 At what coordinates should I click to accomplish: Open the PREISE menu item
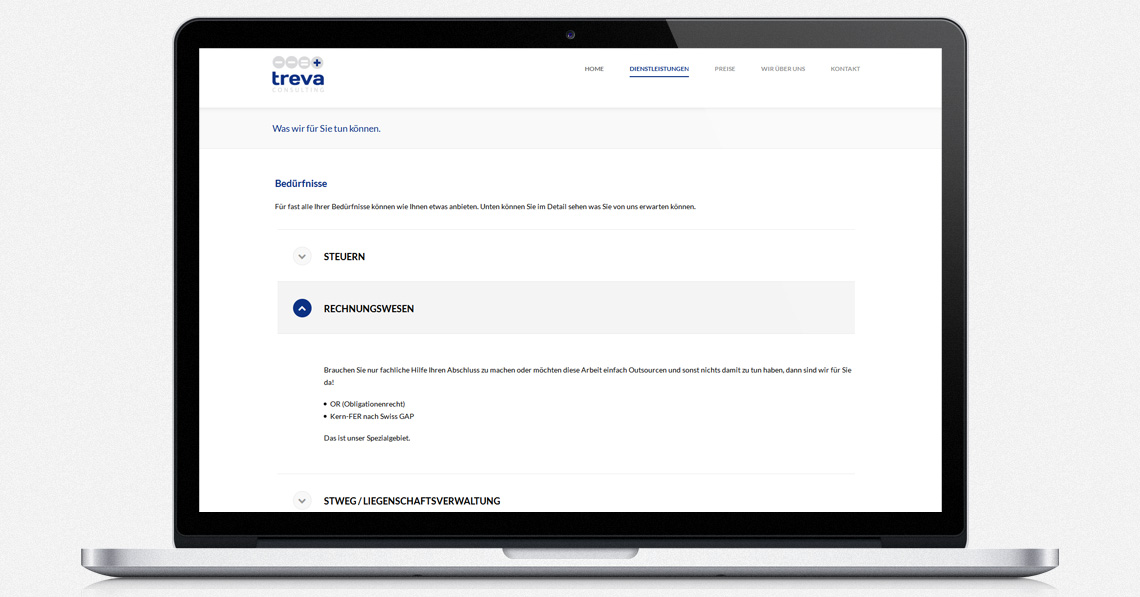724,69
